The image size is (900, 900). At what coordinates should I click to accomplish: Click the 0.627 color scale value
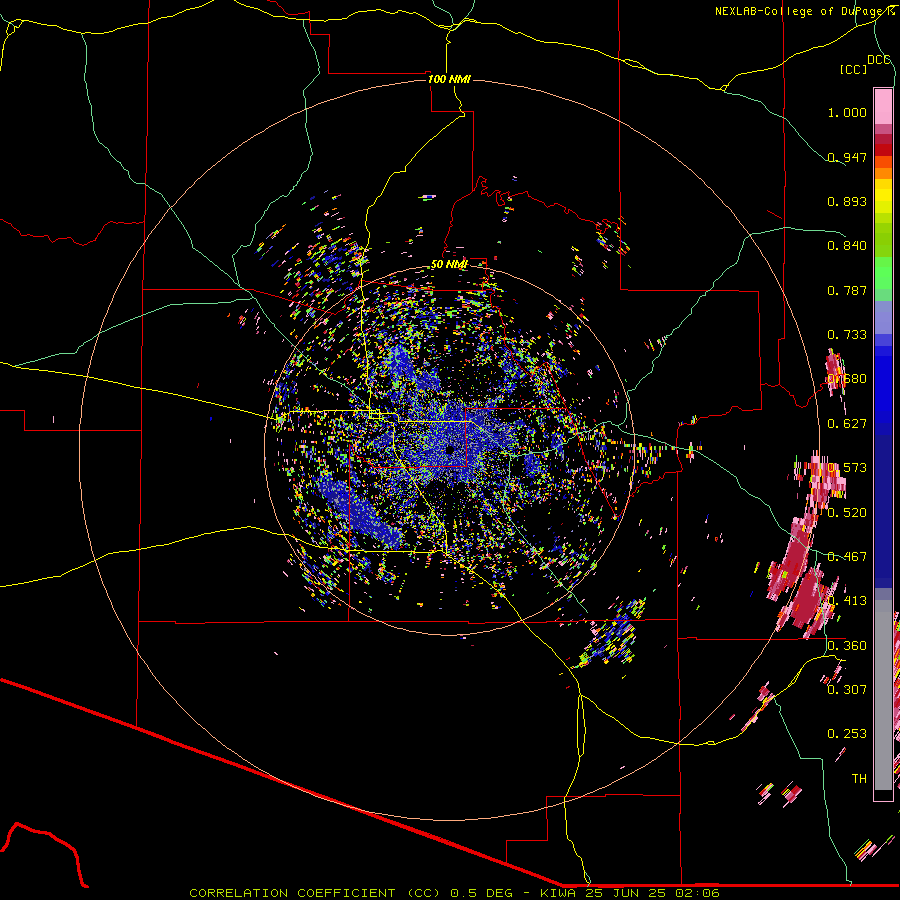click(x=847, y=424)
